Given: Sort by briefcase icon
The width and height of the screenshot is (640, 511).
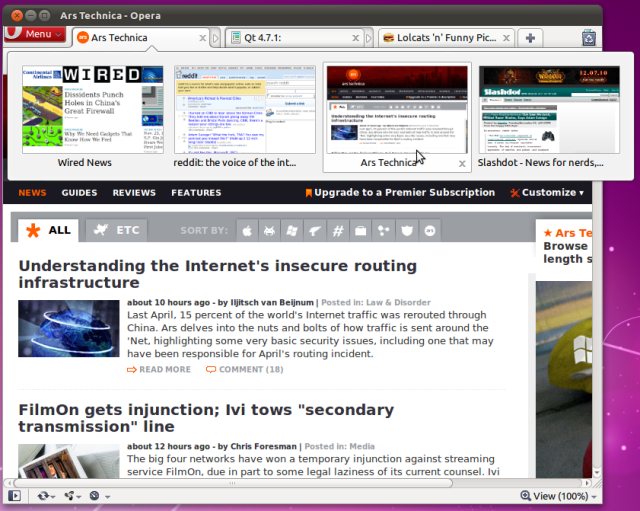Looking at the screenshot, I should click(360, 231).
